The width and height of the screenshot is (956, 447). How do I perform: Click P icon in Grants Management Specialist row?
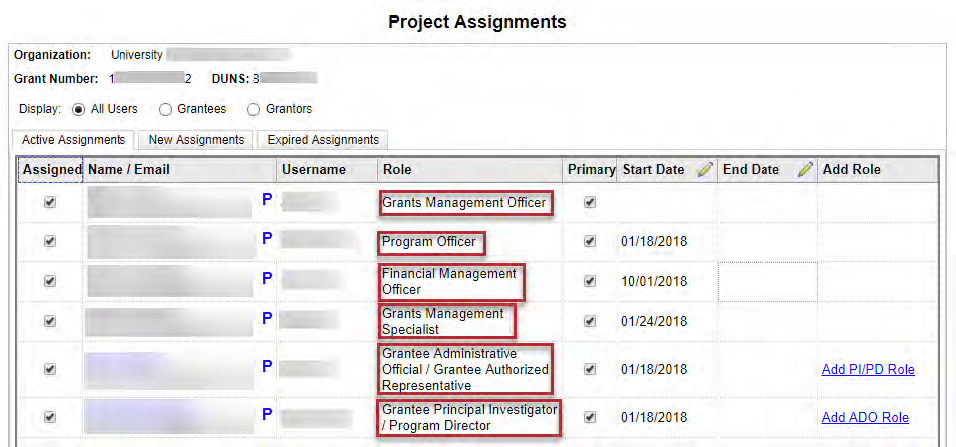click(x=267, y=319)
